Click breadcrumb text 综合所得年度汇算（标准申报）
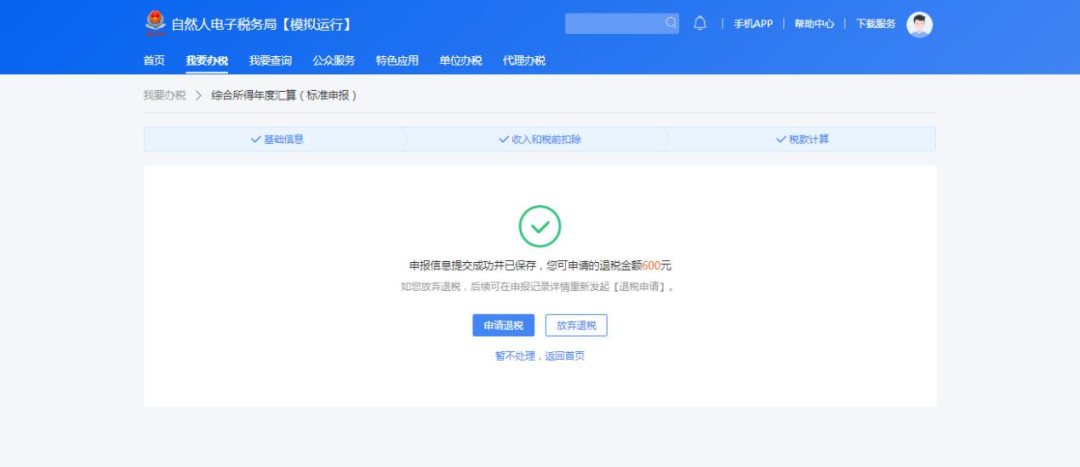 click(x=284, y=96)
